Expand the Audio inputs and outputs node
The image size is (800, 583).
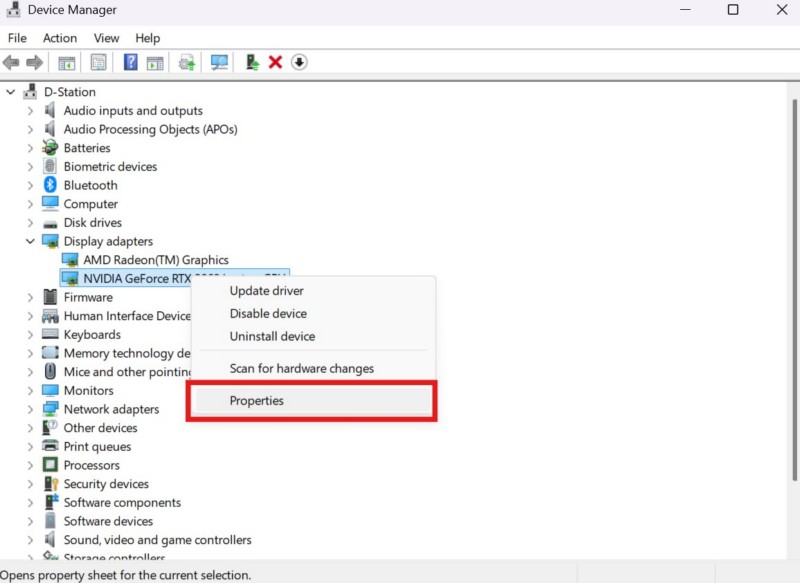(31, 111)
